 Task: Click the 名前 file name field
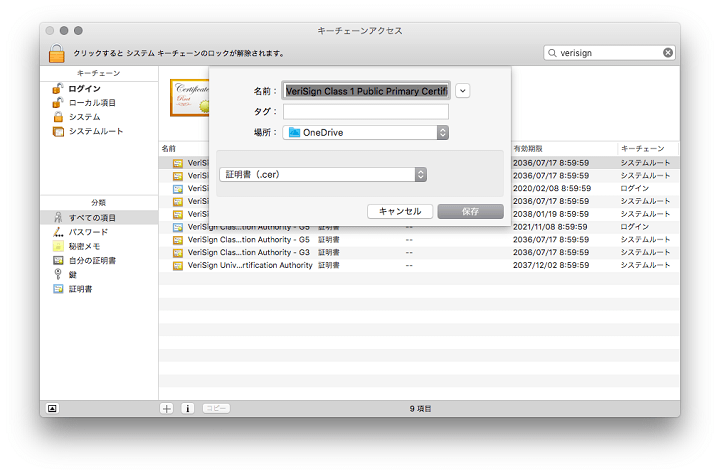coord(366,91)
